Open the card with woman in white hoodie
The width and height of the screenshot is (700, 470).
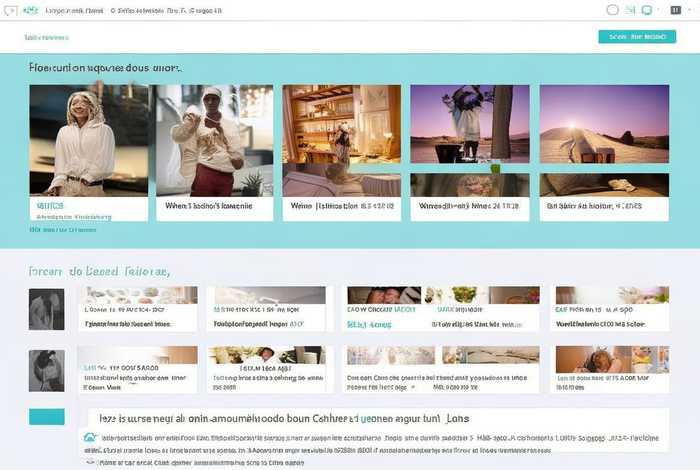point(89,150)
